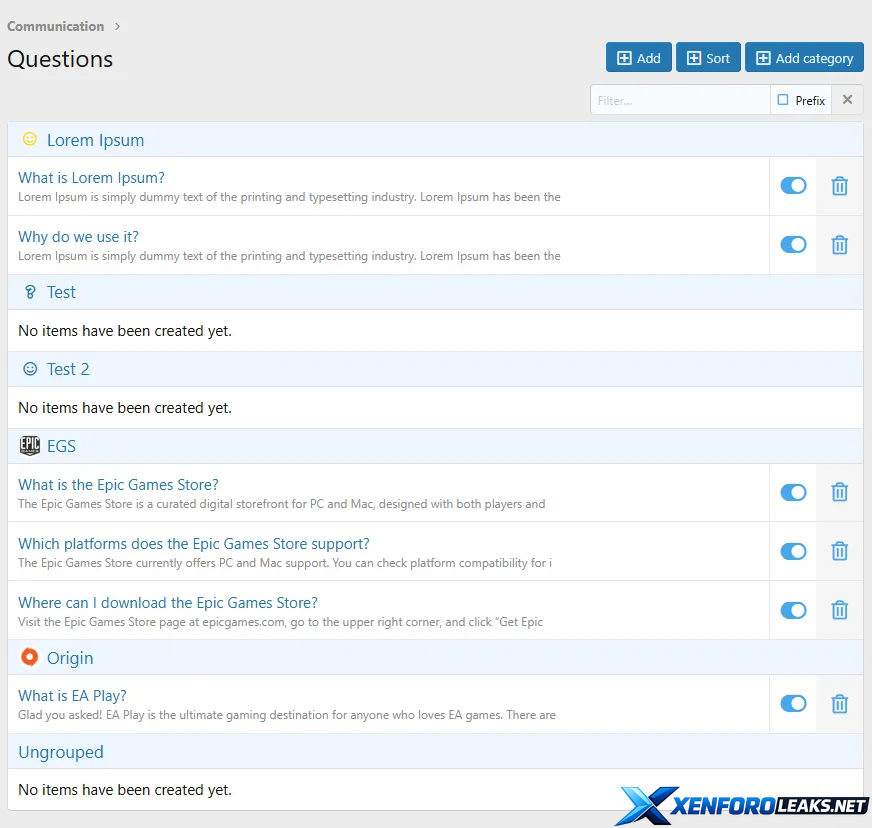Open the EGS category heading
872x828 pixels.
61,446
